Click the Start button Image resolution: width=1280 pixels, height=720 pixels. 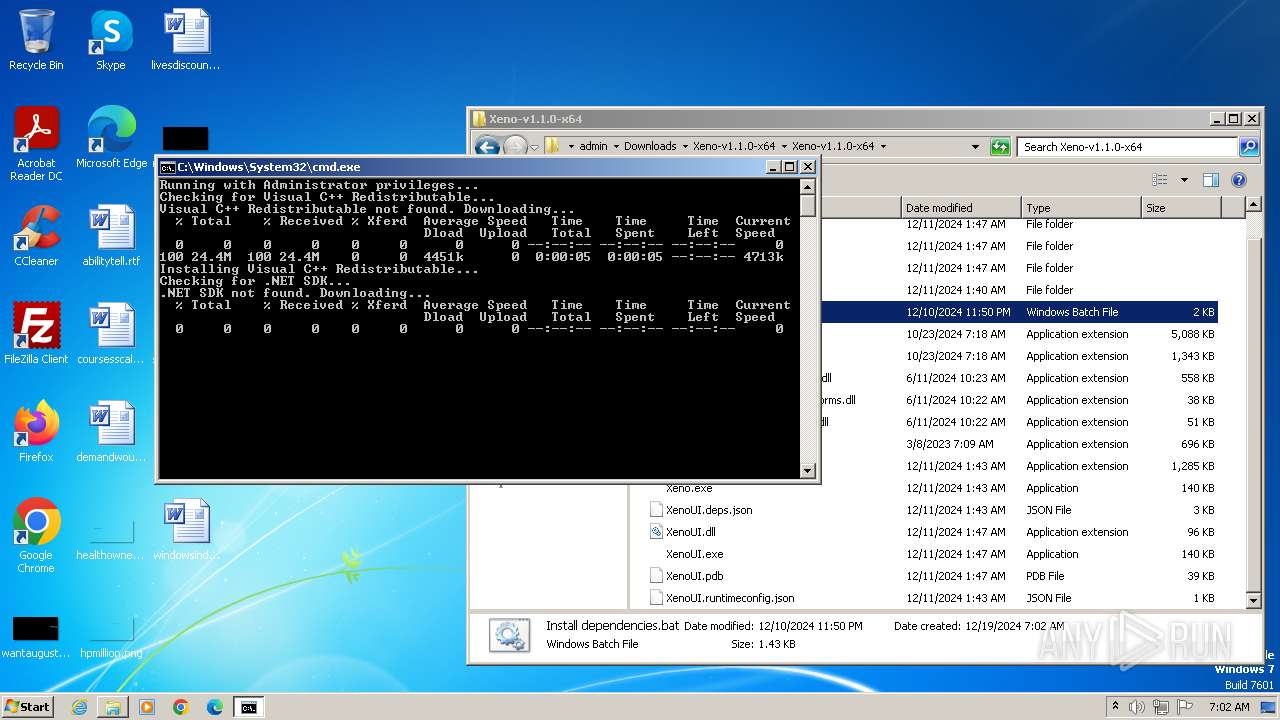tap(28, 706)
